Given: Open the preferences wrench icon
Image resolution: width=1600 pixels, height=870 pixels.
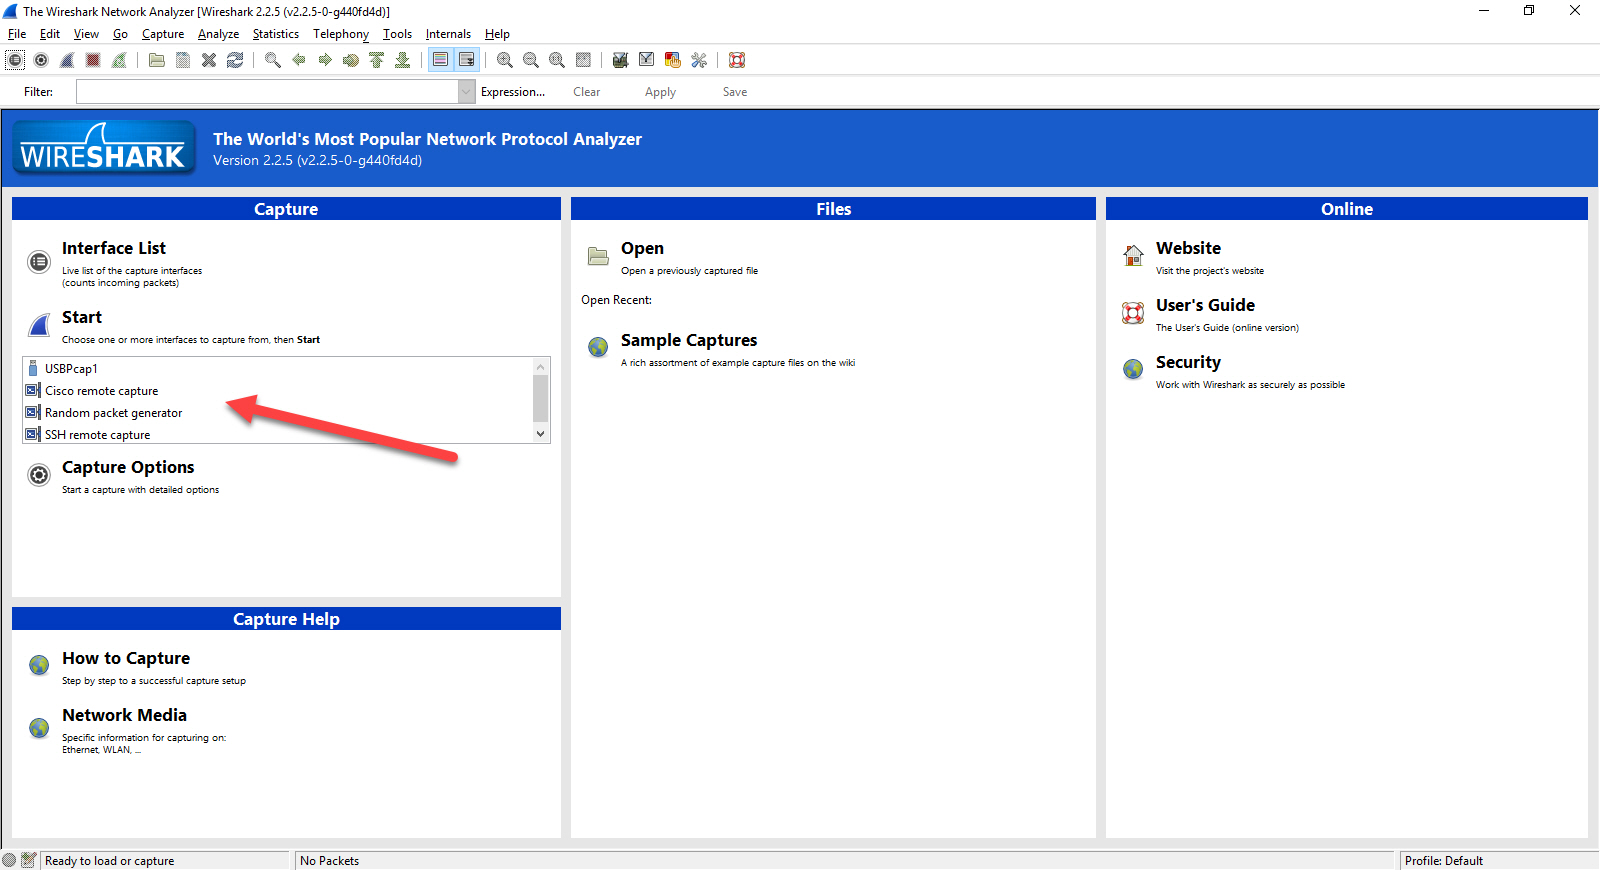Looking at the screenshot, I should (699, 60).
